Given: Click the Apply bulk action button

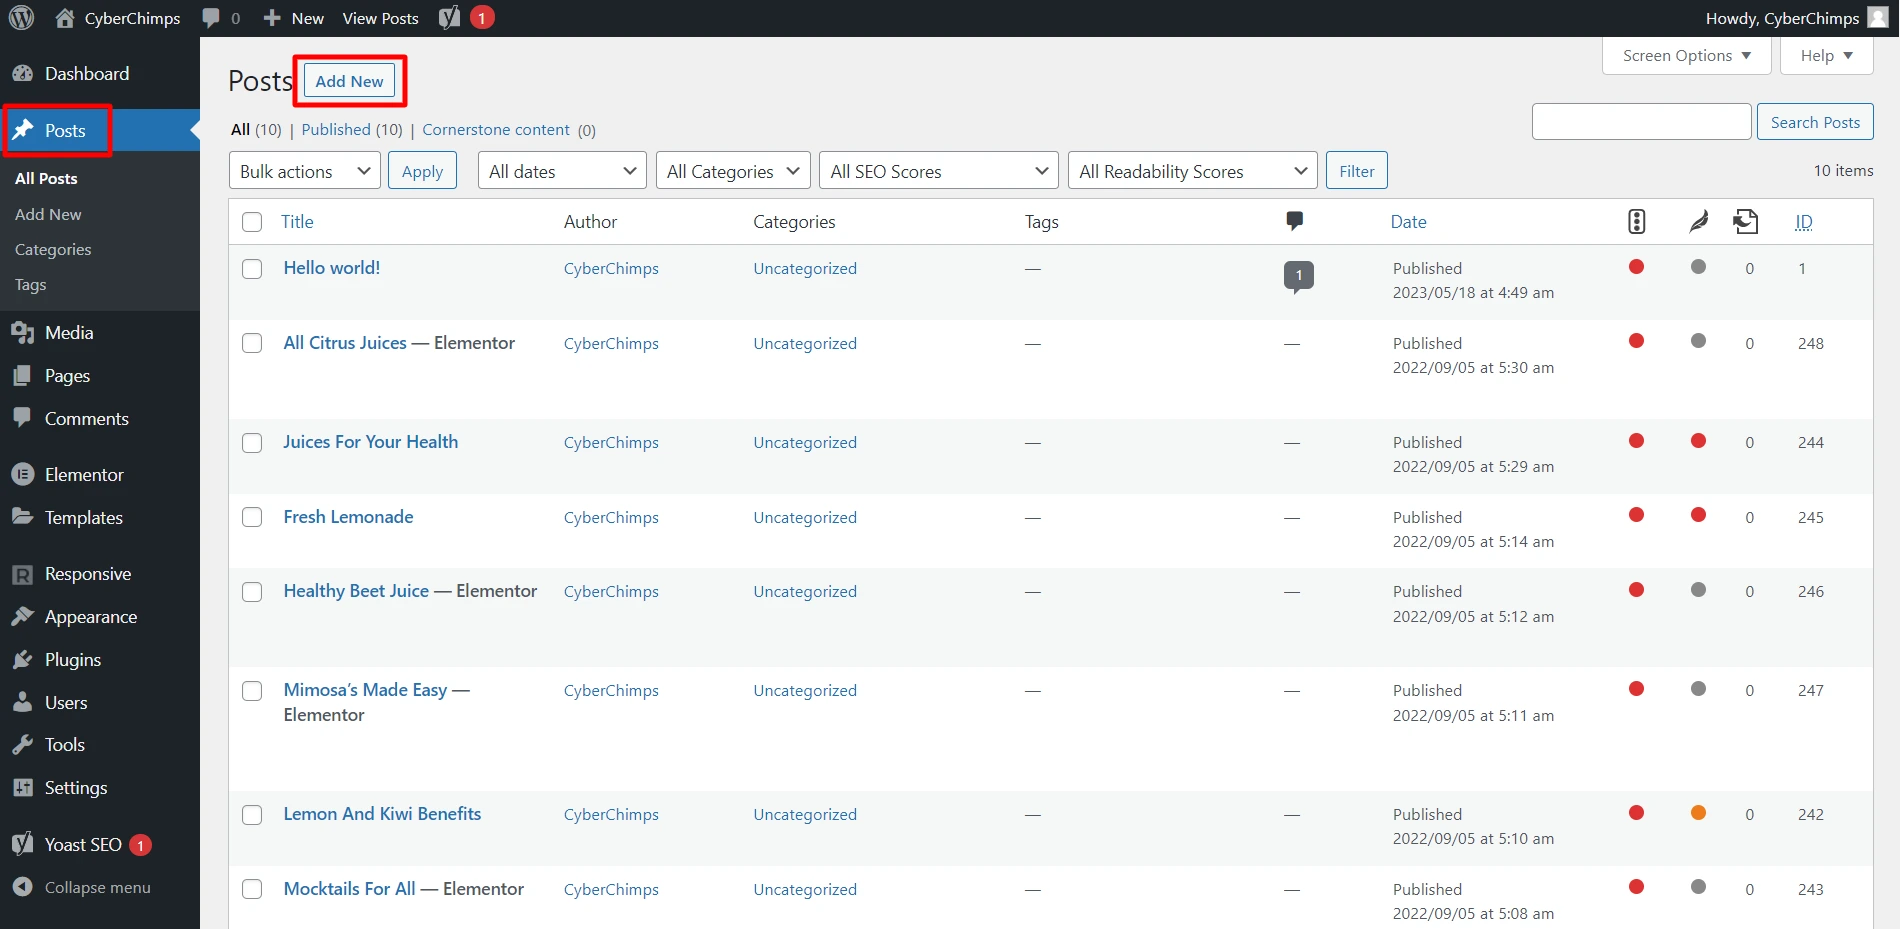Looking at the screenshot, I should click(x=422, y=171).
